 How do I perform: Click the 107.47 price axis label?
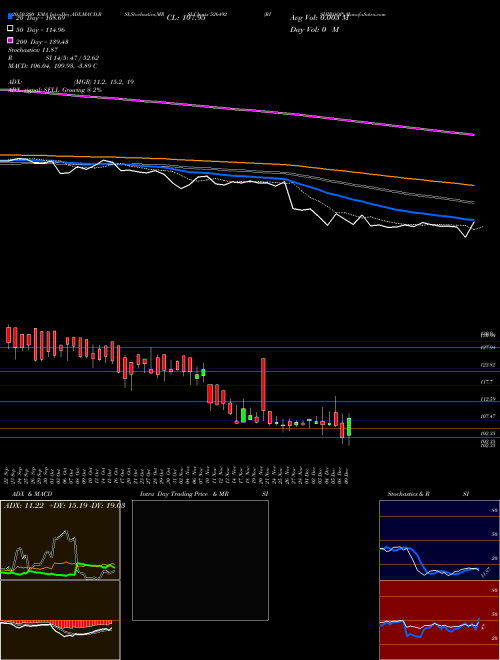[489, 416]
